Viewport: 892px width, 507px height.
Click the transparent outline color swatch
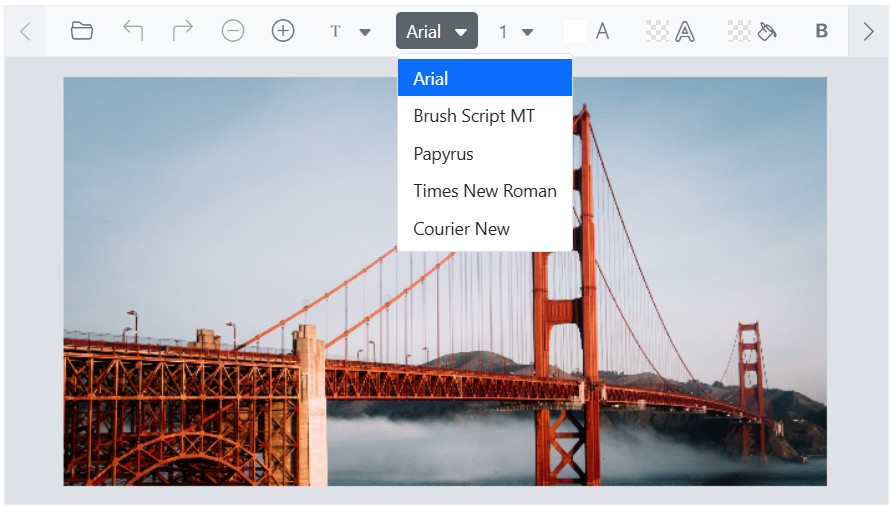[657, 31]
